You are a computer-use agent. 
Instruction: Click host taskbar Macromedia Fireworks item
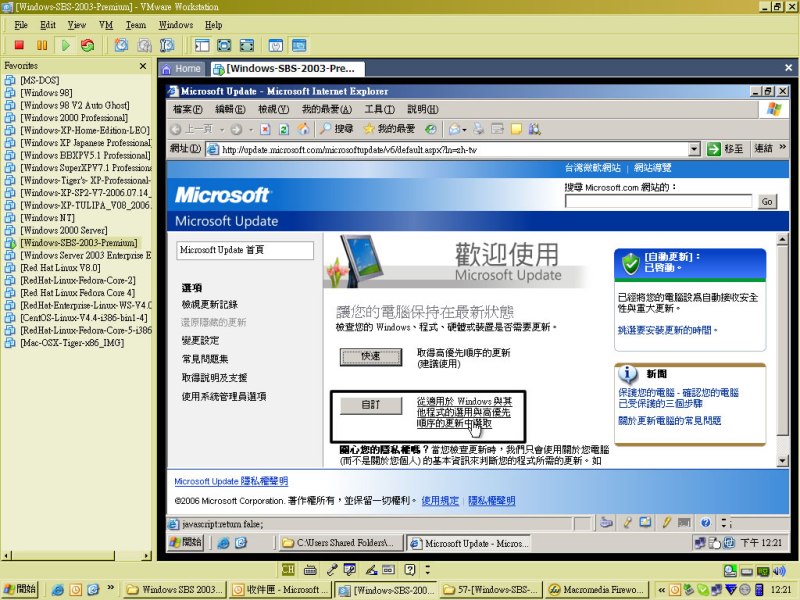[596, 590]
